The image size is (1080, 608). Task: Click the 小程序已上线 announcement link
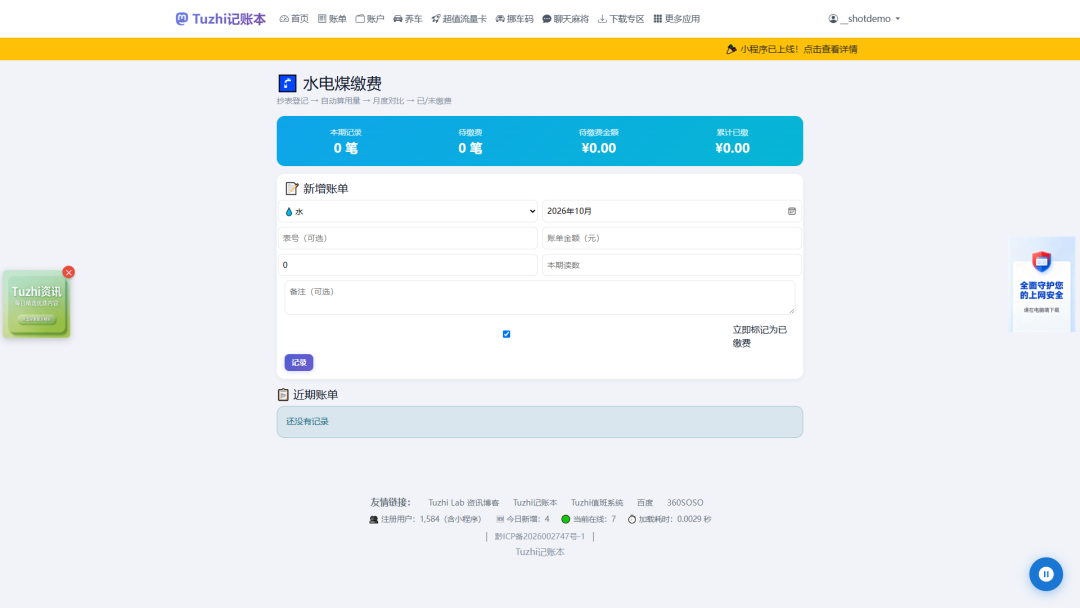(x=792, y=49)
